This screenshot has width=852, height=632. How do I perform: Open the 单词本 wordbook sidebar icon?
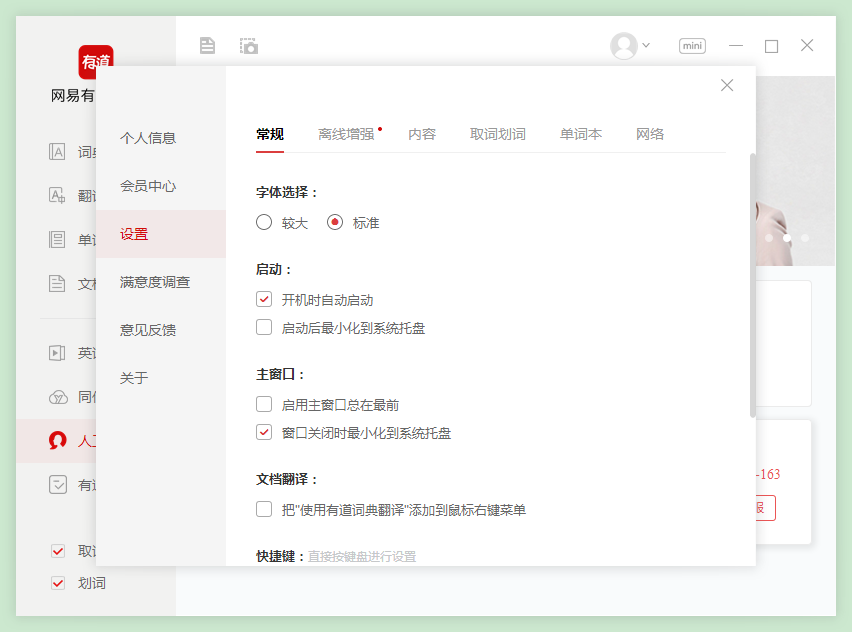tap(58, 239)
